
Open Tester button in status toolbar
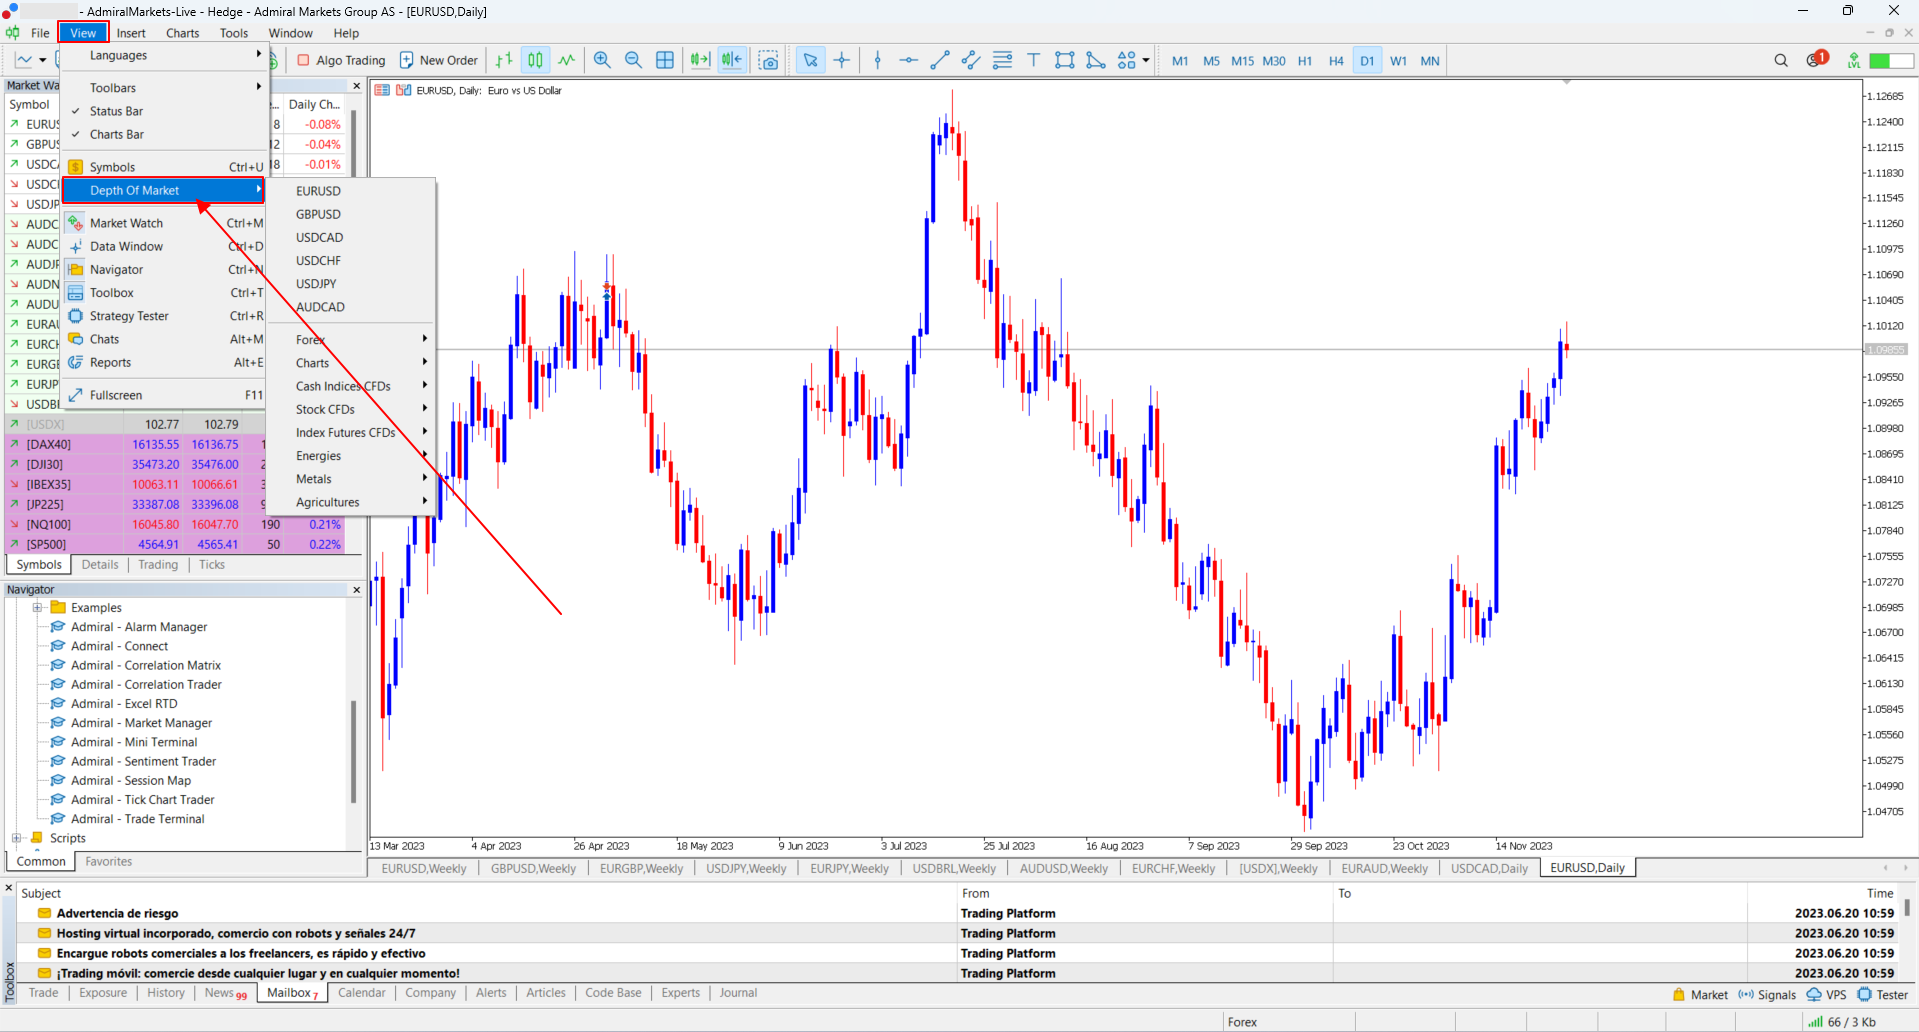[1883, 995]
